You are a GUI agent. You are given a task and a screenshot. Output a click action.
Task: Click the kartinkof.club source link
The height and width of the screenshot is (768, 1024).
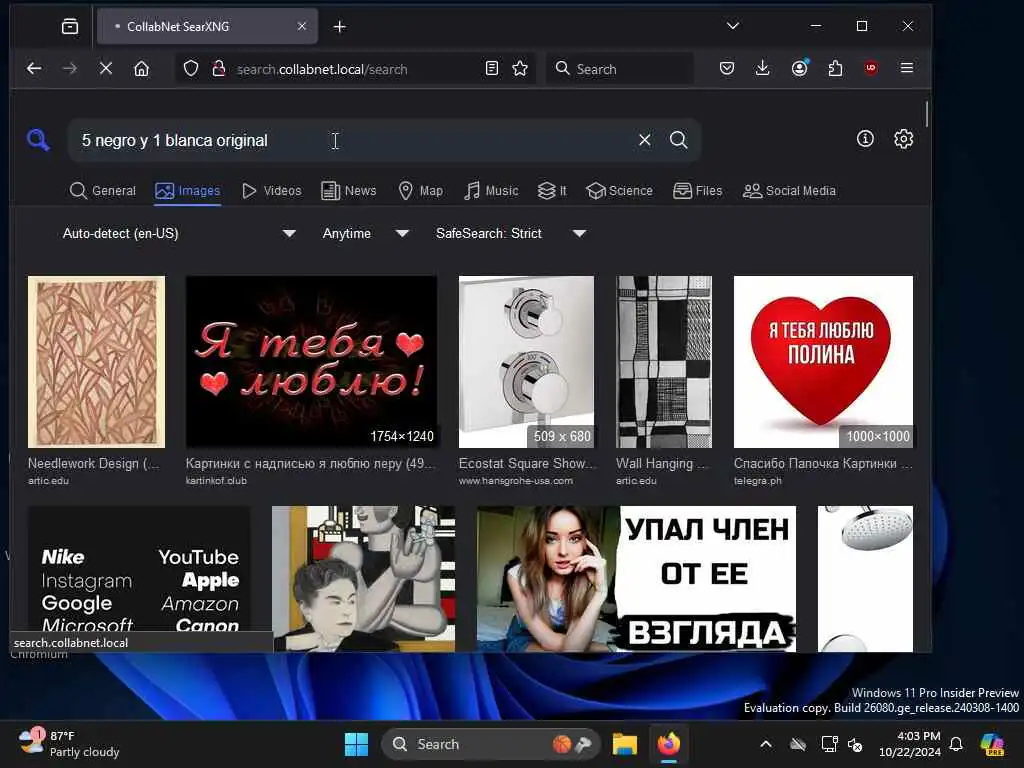pyautogui.click(x=216, y=481)
